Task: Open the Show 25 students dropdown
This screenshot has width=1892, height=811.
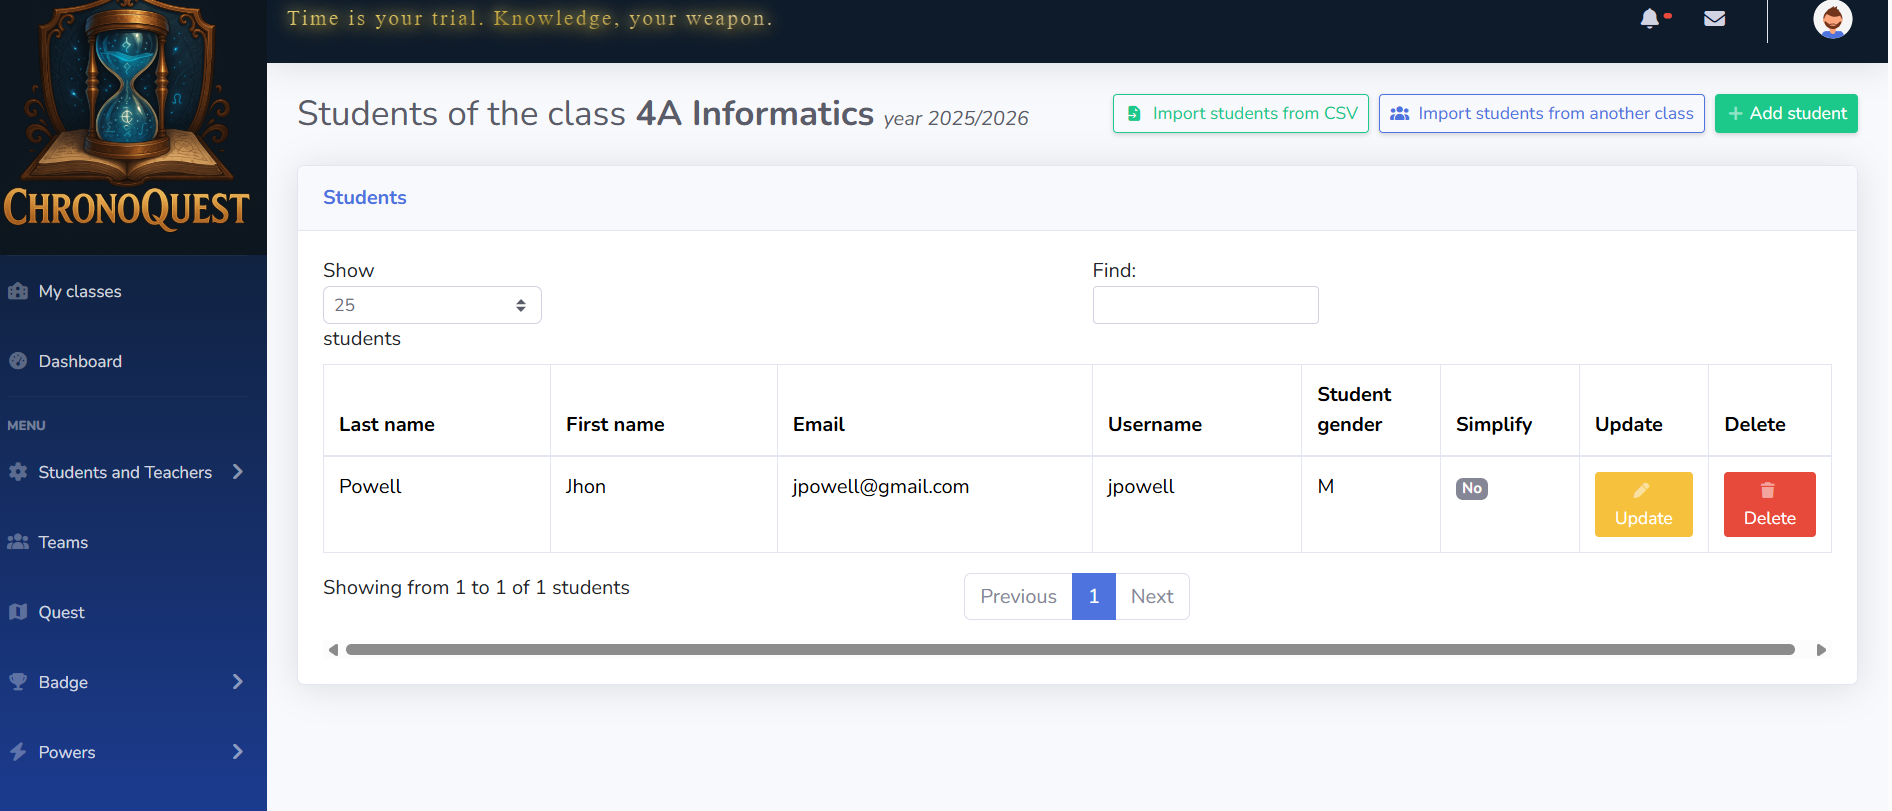Action: pos(432,305)
